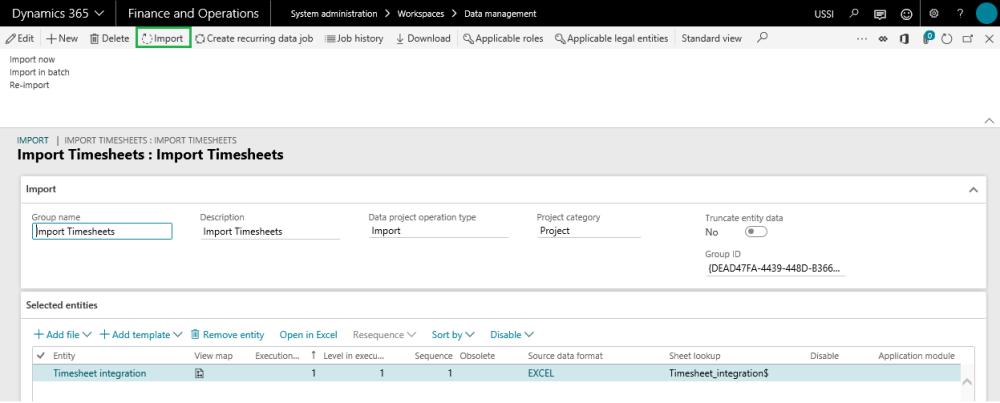This screenshot has width=1000, height=403.
Task: Open the Settings gear icon
Action: (934, 14)
